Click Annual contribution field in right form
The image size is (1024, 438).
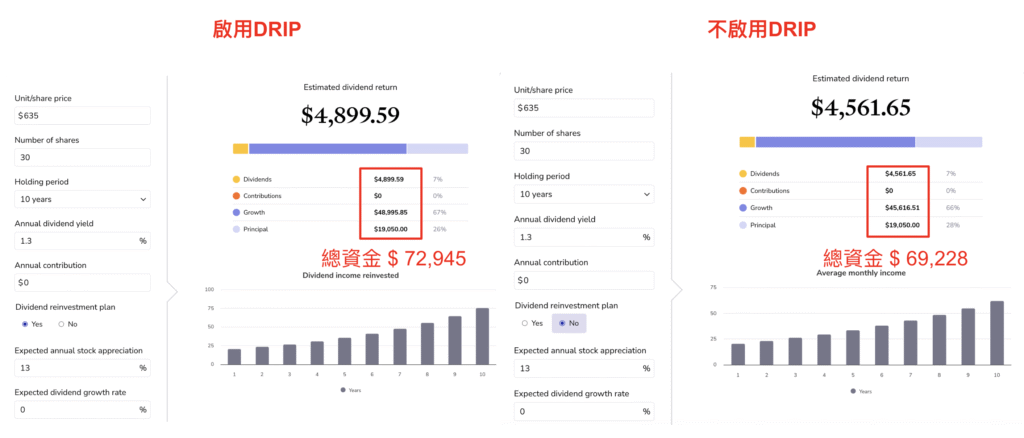click(x=583, y=280)
